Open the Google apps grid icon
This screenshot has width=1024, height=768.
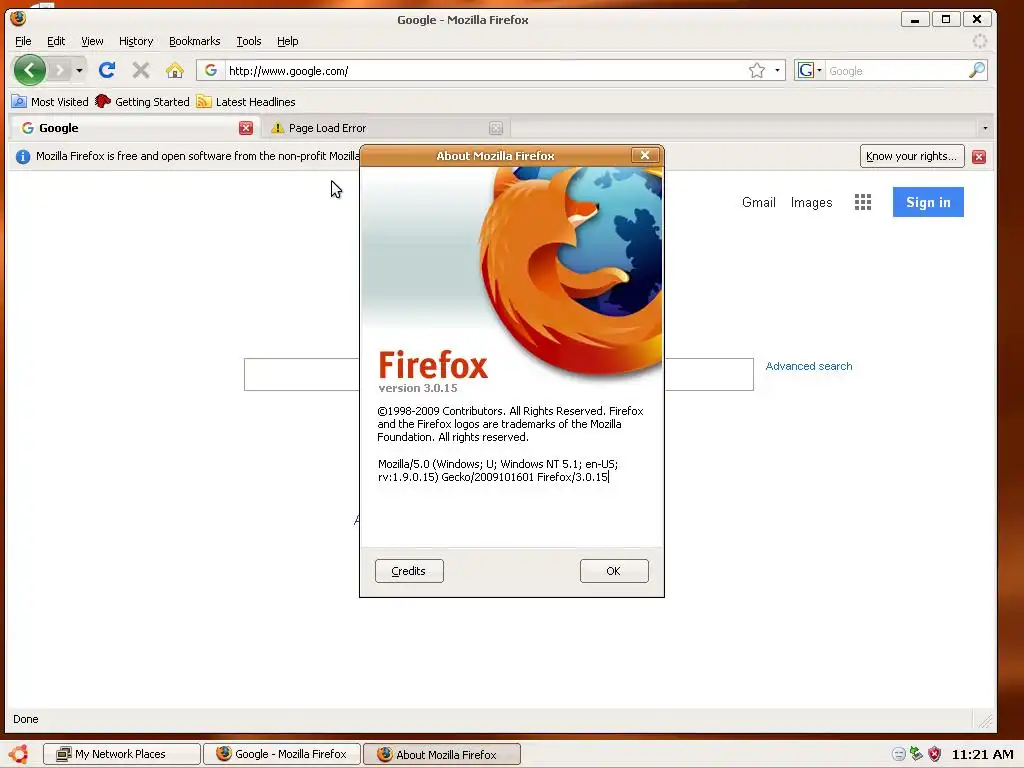pyautogui.click(x=863, y=202)
